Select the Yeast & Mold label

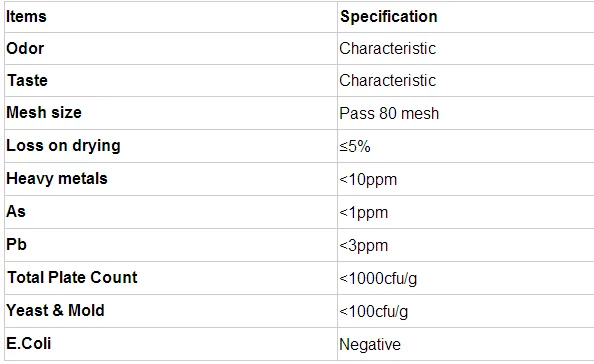(x=55, y=310)
